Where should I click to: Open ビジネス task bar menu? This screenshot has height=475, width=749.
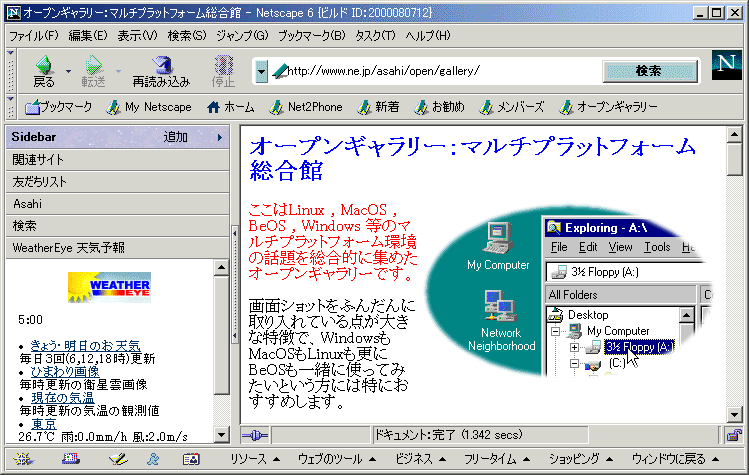coord(420,459)
